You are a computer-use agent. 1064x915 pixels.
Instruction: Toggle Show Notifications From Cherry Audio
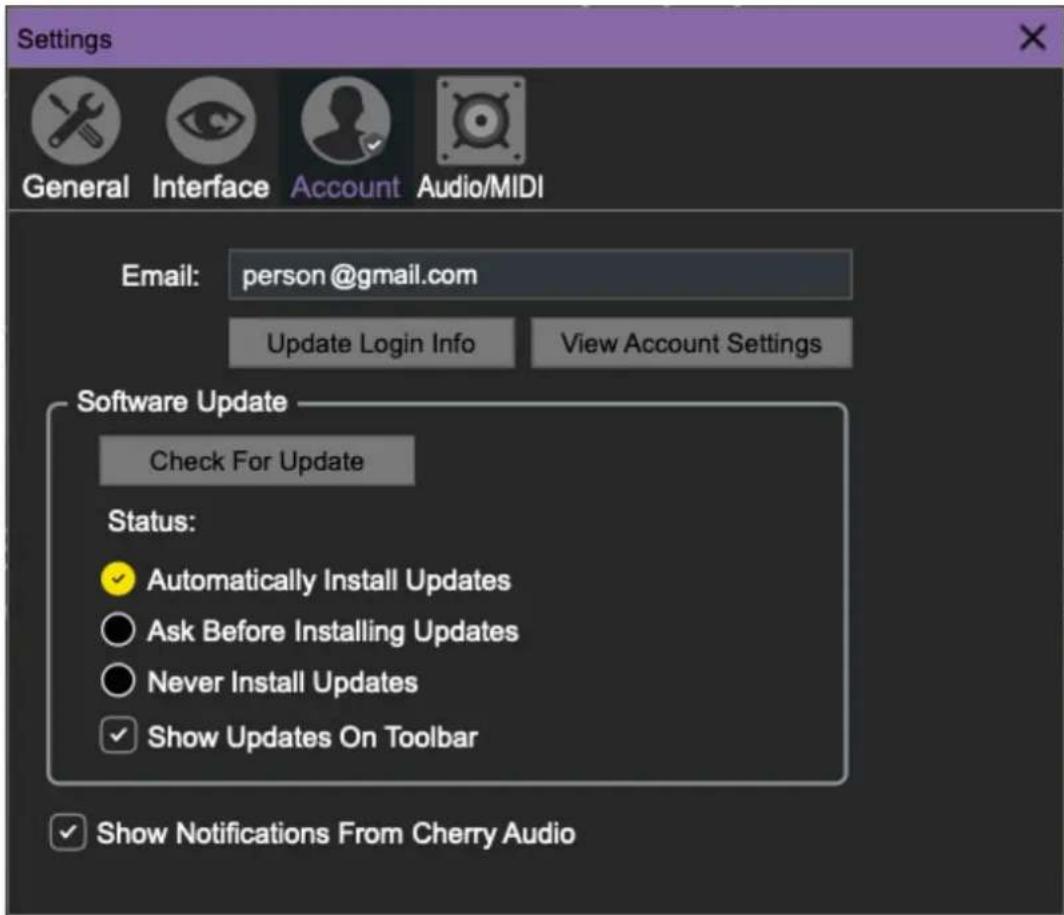(x=68, y=832)
